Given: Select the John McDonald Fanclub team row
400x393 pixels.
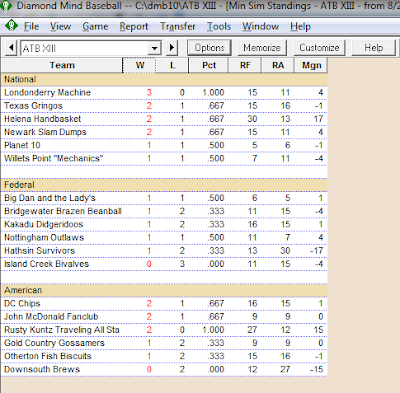Looking at the screenshot, I should [x=164, y=316].
